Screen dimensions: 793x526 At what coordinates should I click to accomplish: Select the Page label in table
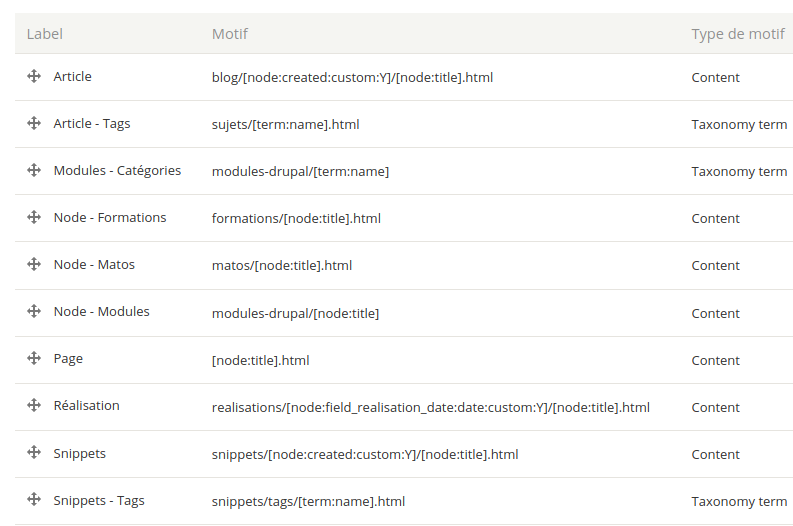68,359
